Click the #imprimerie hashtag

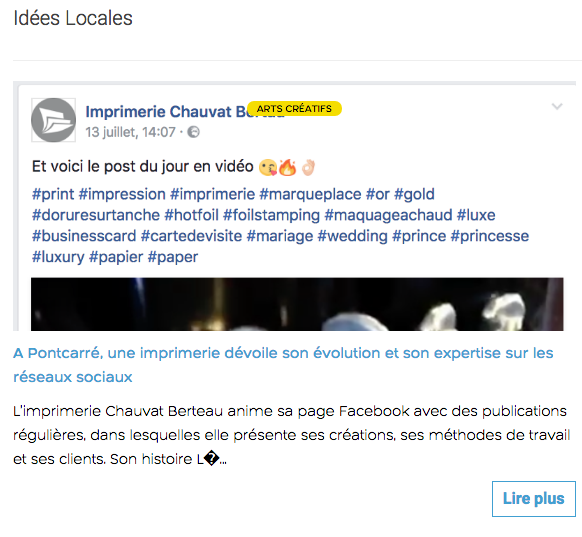(213, 194)
